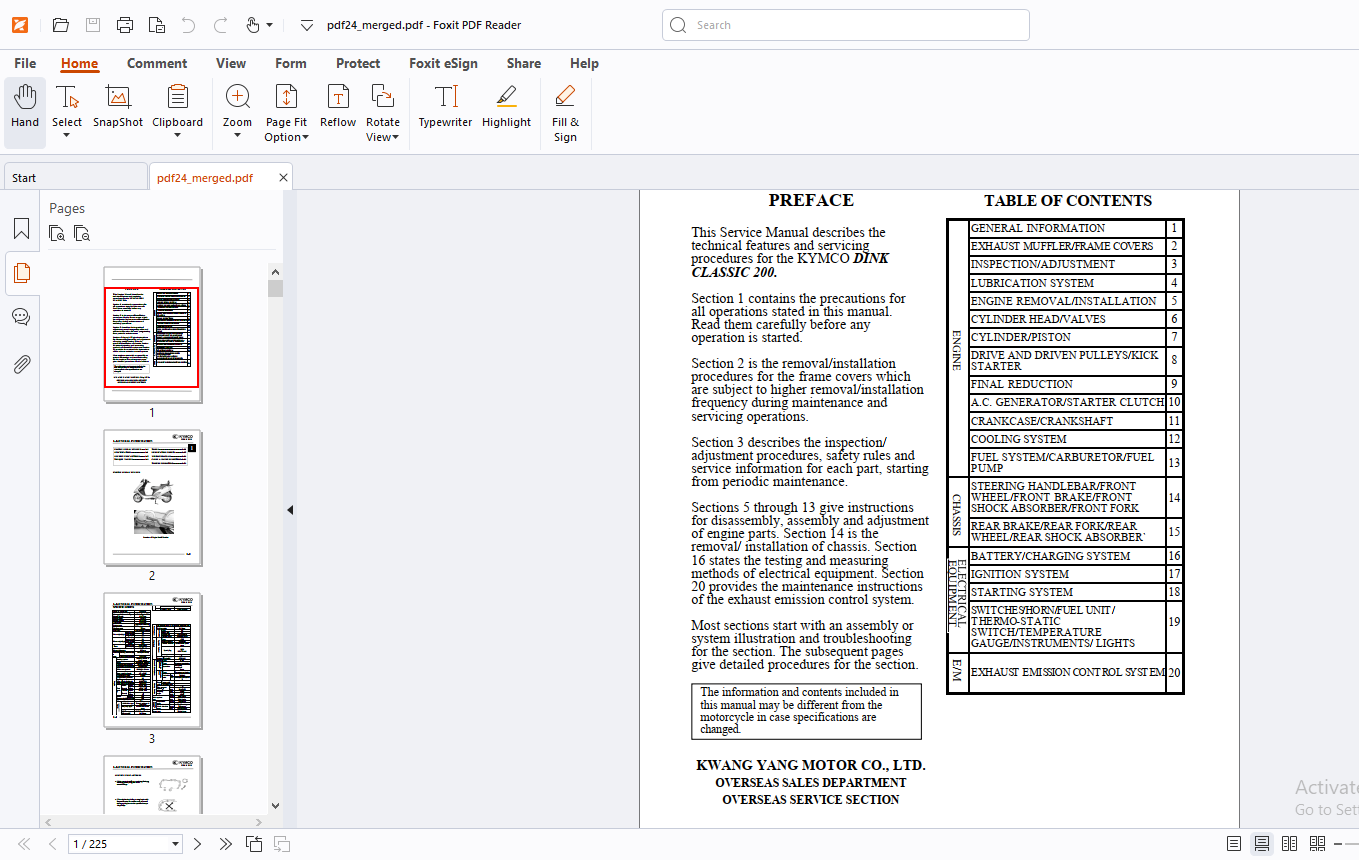Click the Save disk icon
1359x860 pixels.
[93, 25]
